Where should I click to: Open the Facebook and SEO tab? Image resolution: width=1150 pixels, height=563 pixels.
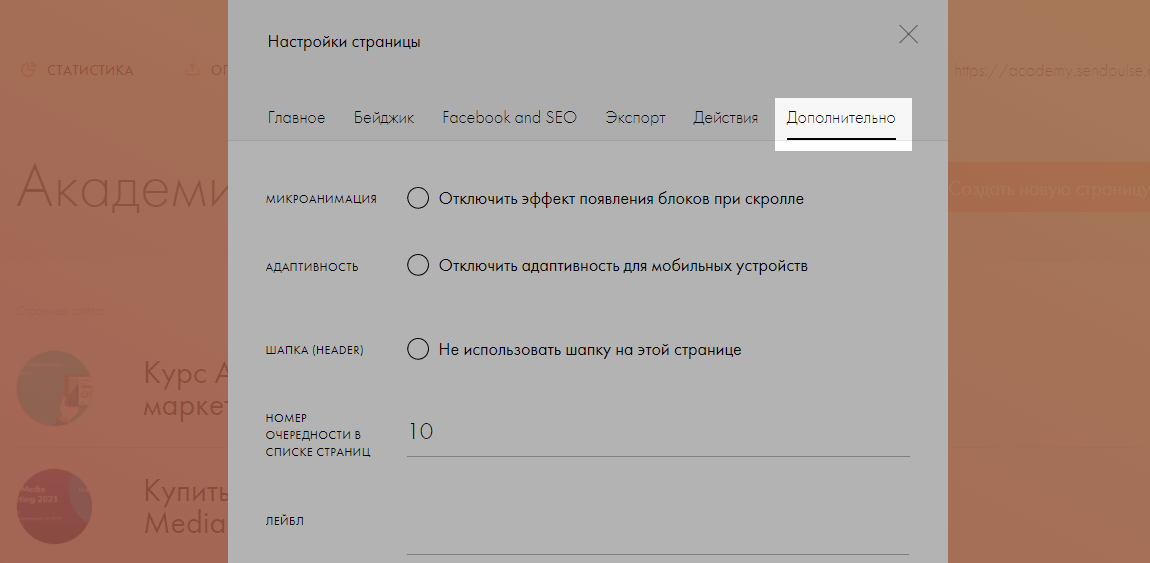(x=509, y=118)
